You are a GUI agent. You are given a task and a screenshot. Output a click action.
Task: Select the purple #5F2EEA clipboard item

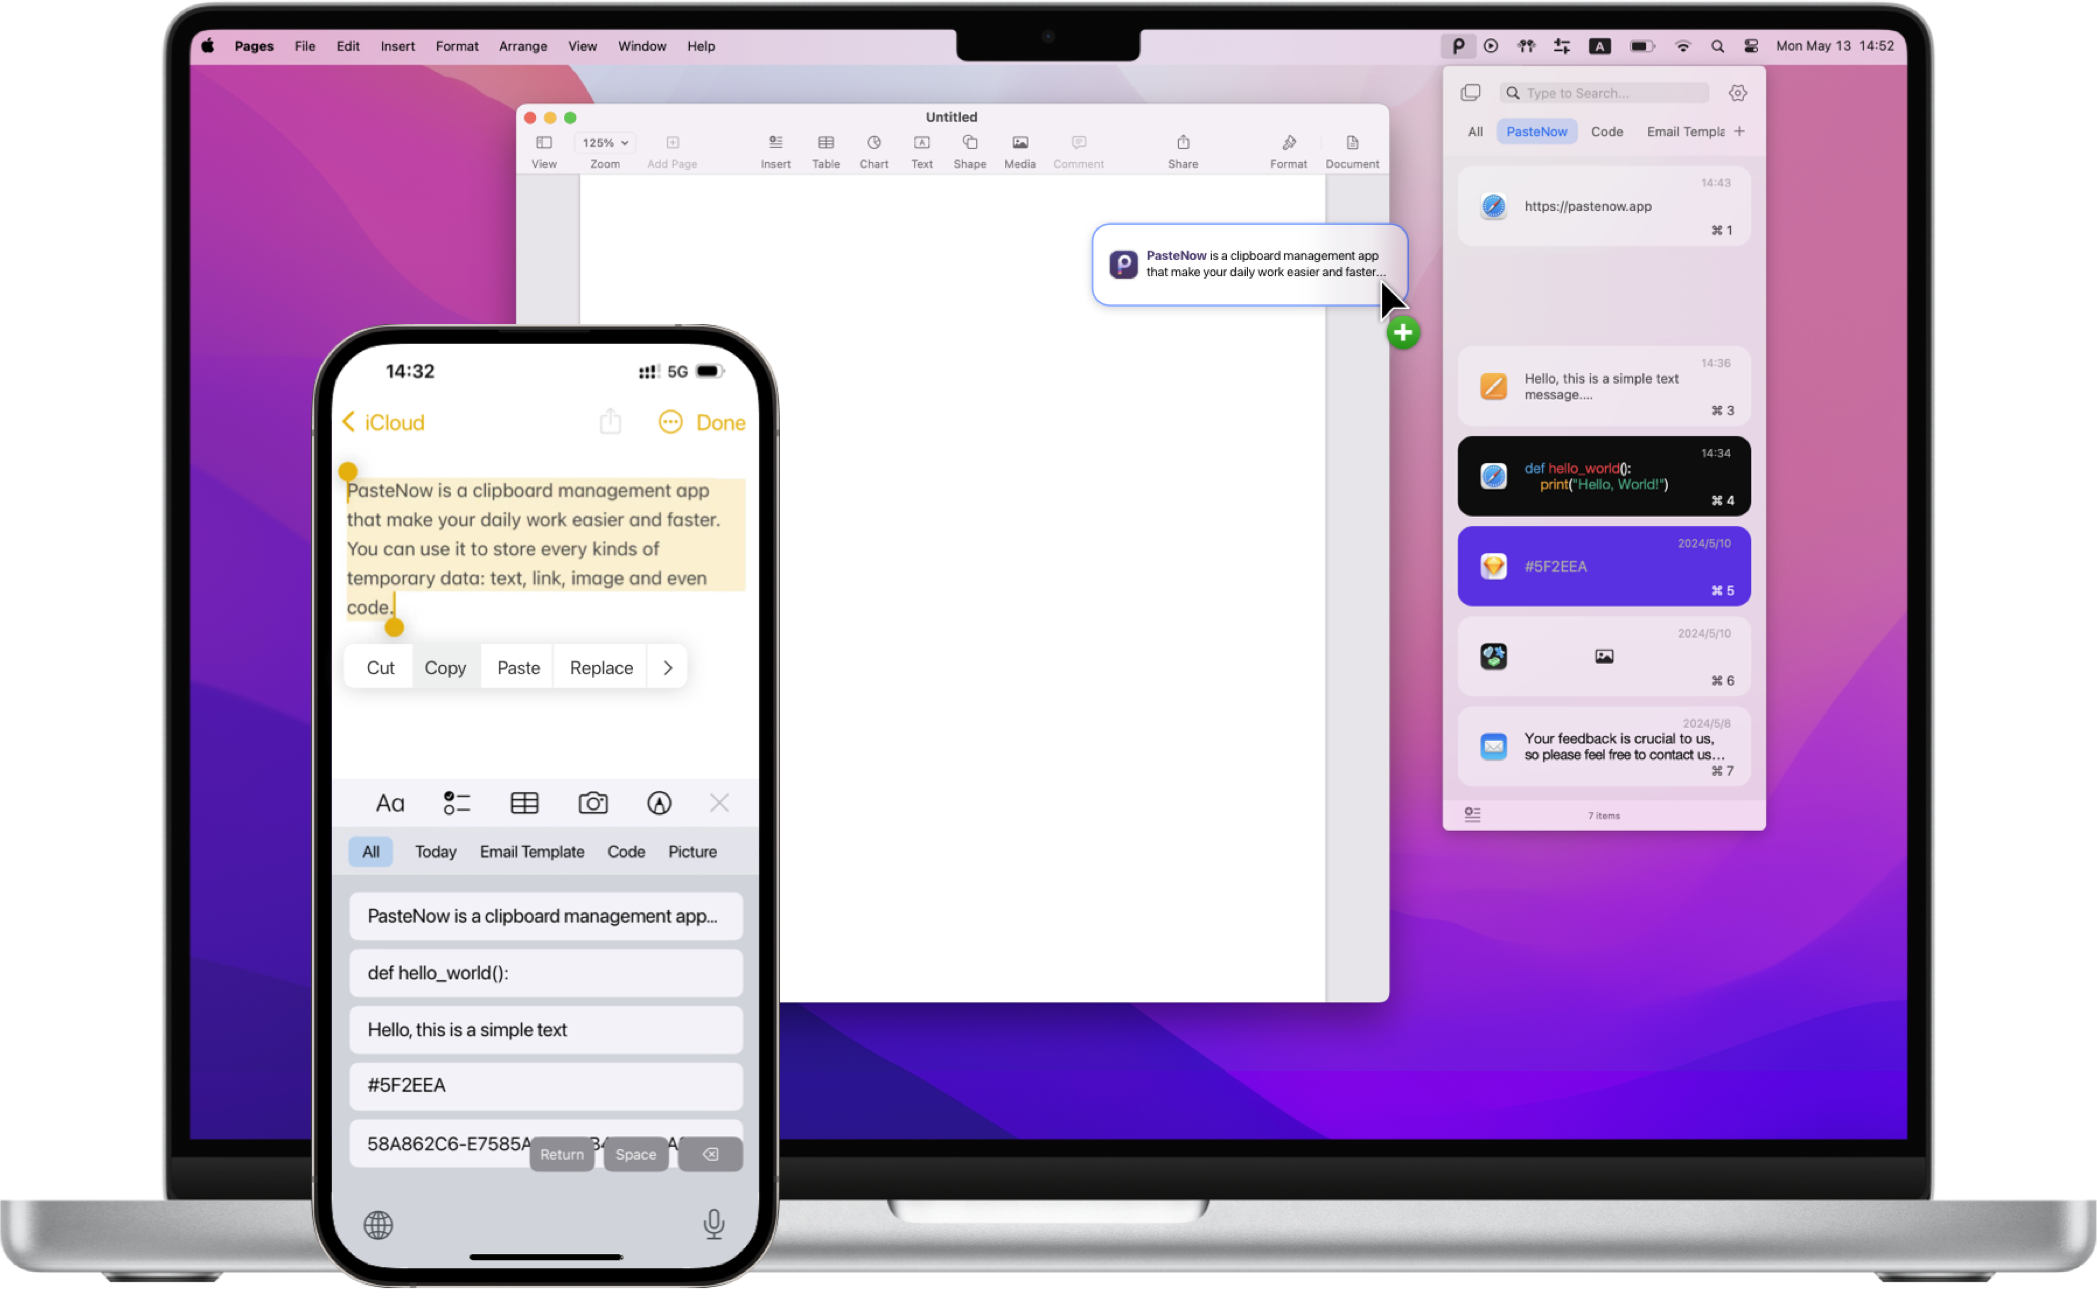(1603, 566)
